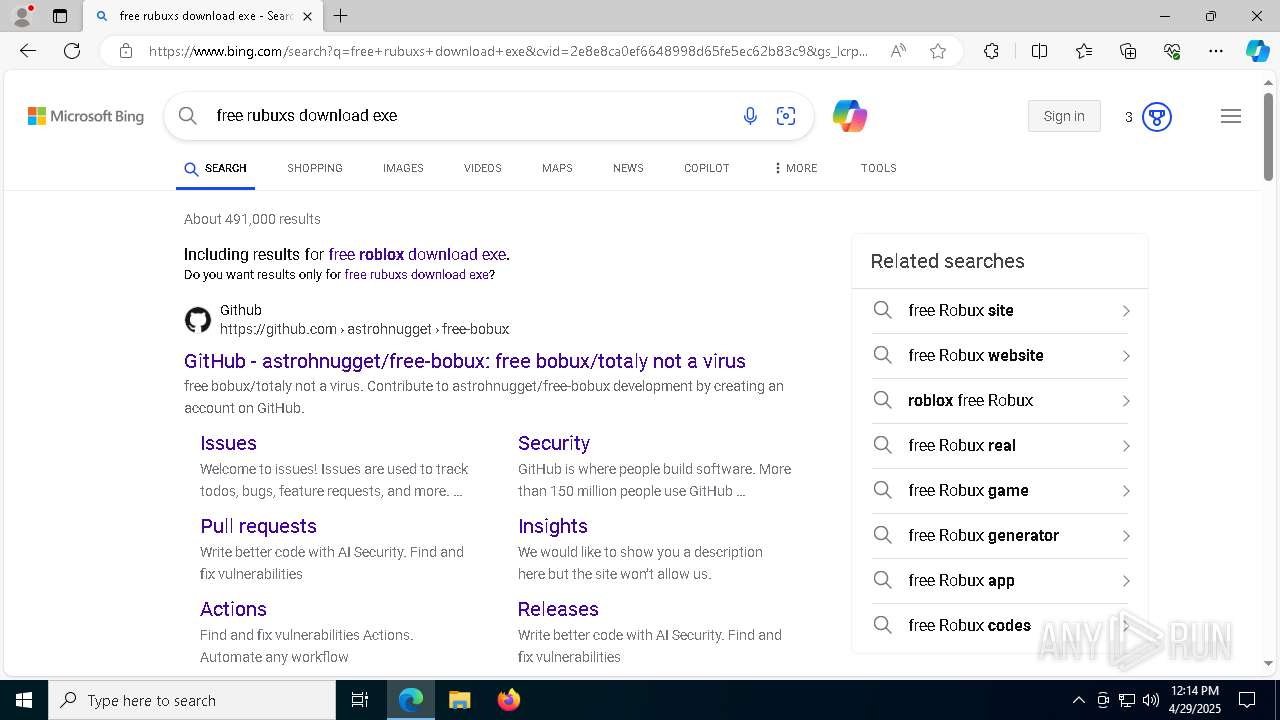
Task: Open Edge Settings and more menu
Action: pos(1216,51)
